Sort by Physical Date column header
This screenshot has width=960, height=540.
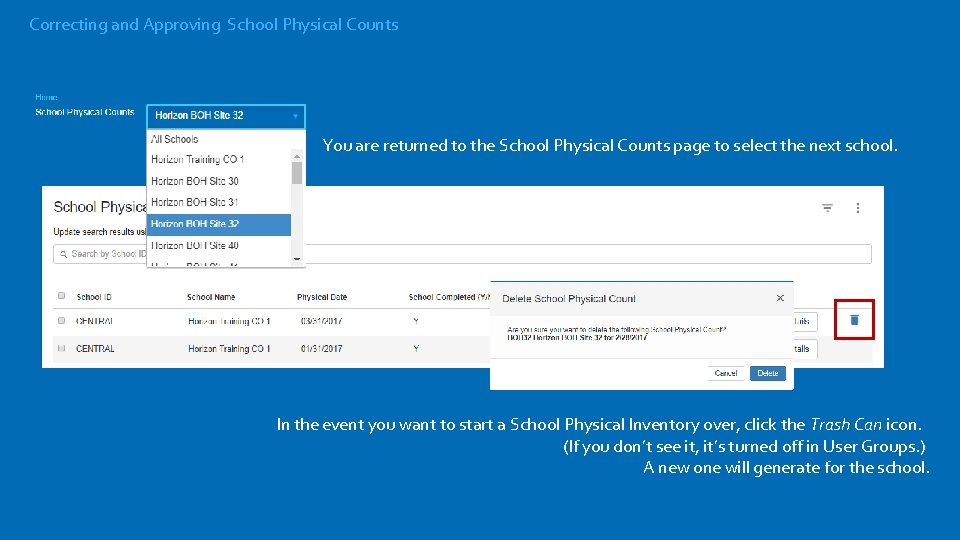pyautogui.click(x=322, y=297)
